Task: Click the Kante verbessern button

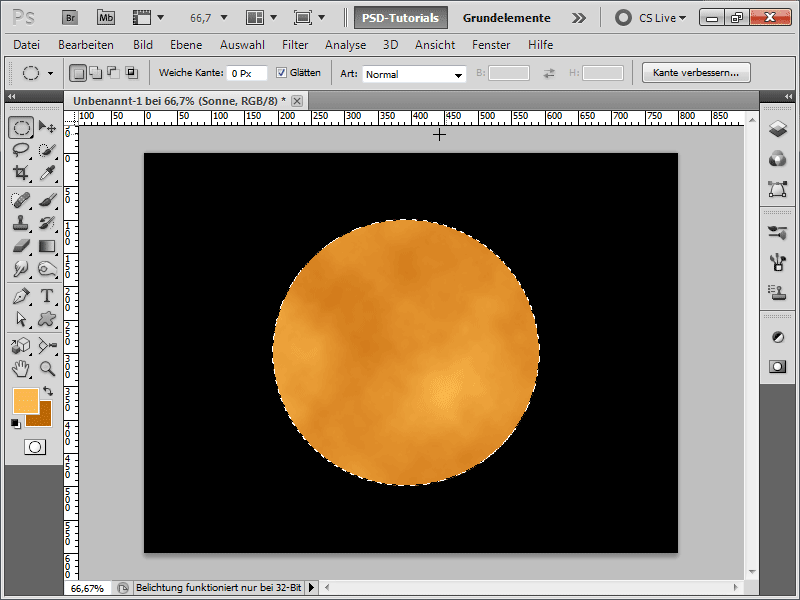Action: pyautogui.click(x=696, y=72)
